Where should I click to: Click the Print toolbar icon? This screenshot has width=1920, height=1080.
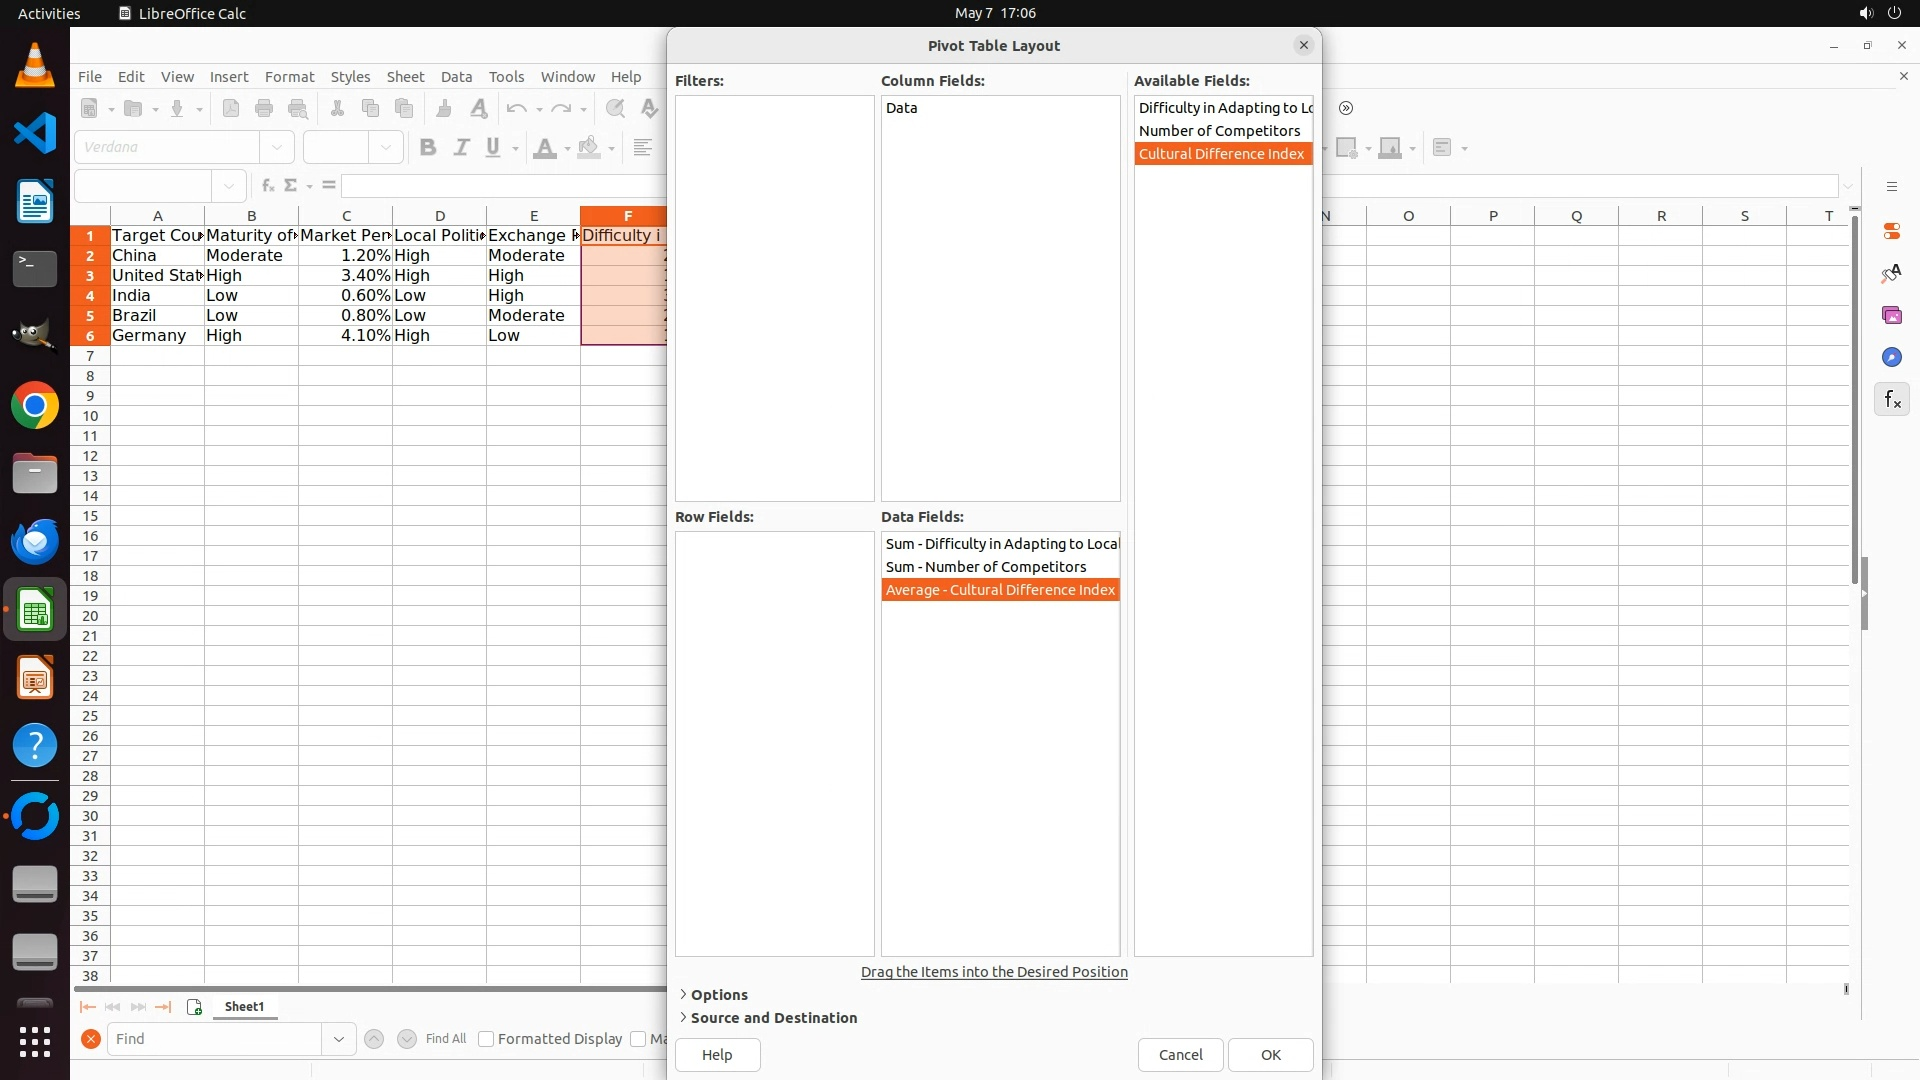[264, 109]
